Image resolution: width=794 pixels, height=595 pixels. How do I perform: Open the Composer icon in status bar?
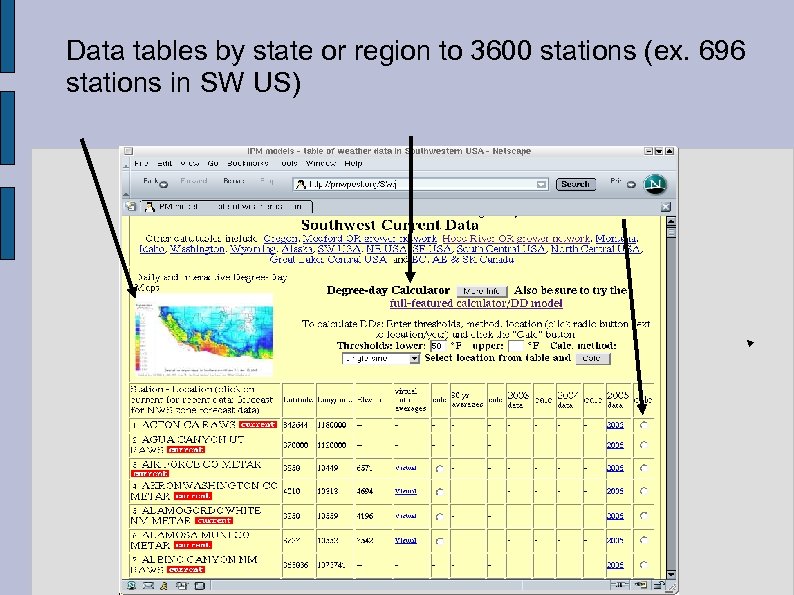[181, 585]
